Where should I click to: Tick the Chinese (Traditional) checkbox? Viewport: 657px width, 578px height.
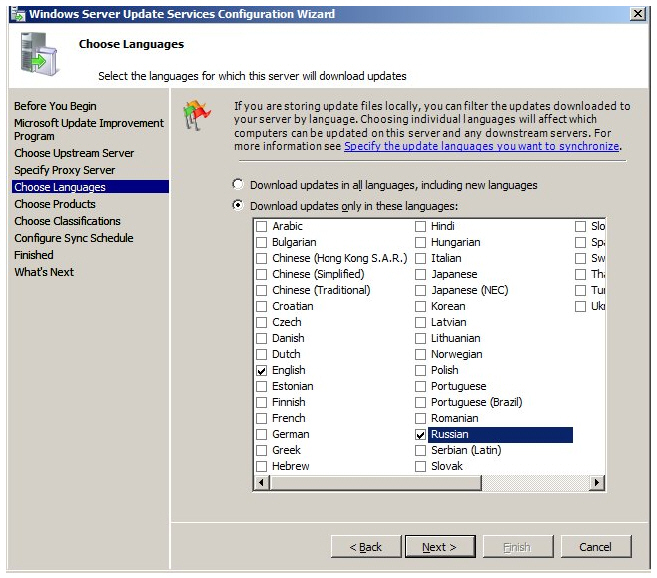(261, 290)
